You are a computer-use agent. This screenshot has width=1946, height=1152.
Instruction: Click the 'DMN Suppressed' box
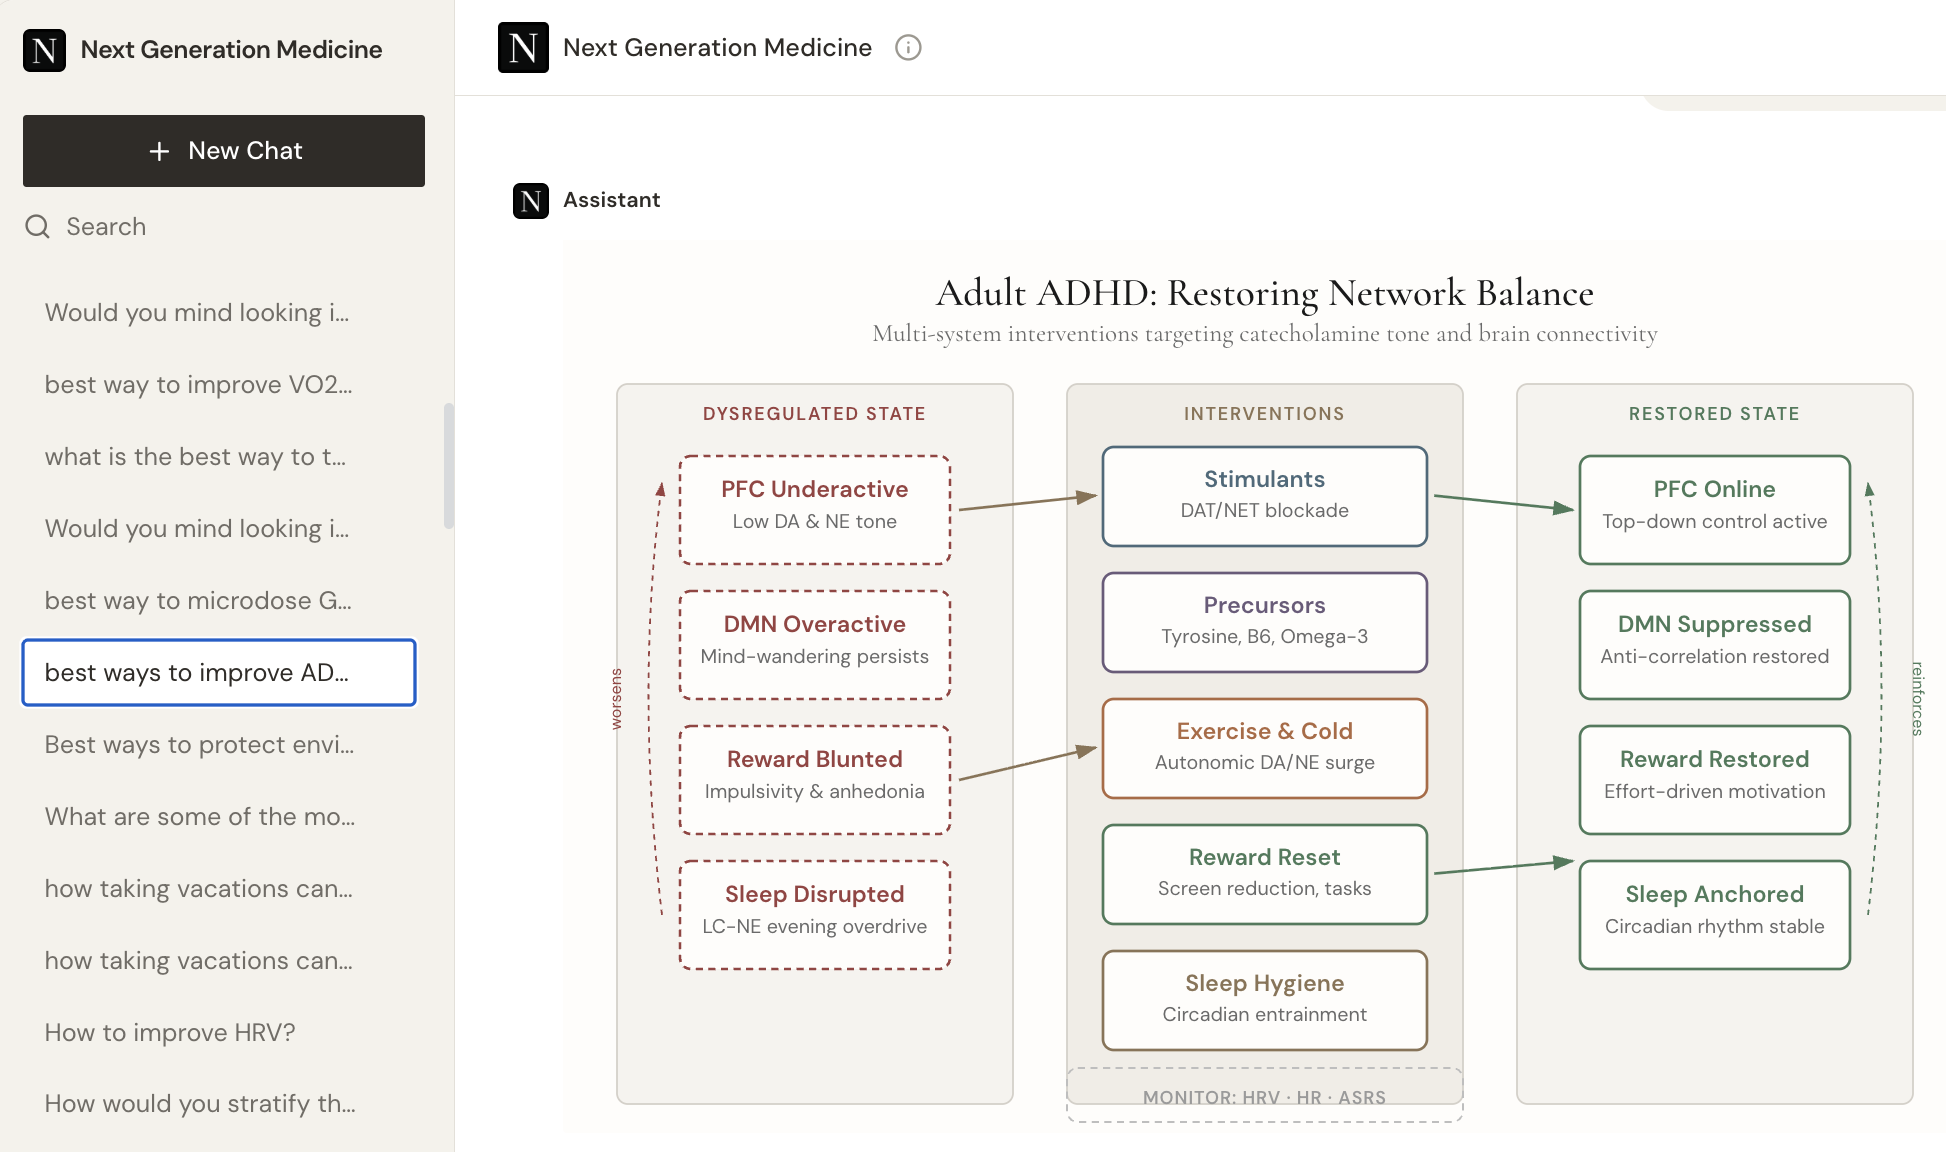click(1715, 645)
